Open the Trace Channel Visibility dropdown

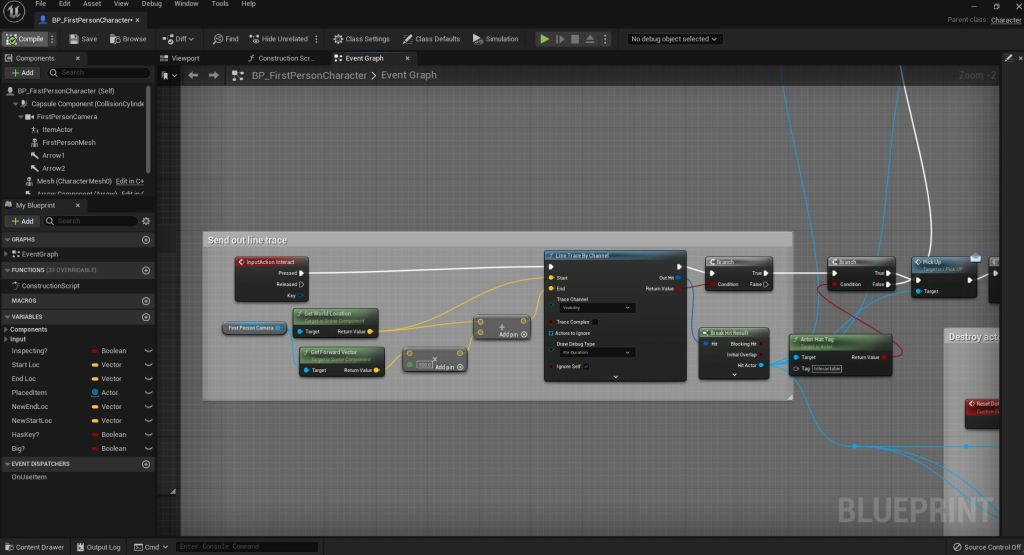click(x=595, y=308)
